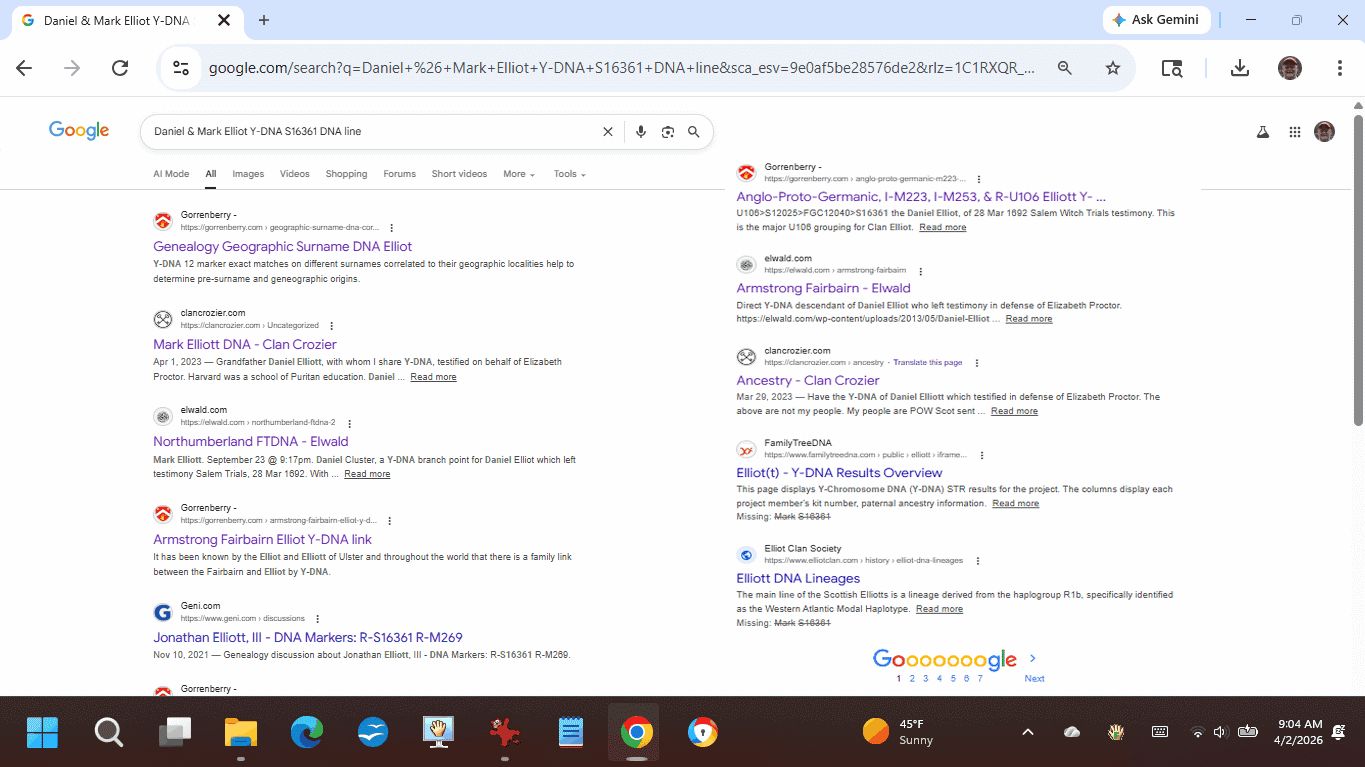The height and width of the screenshot is (767, 1365).
Task: Reload the current page
Action: [120, 68]
